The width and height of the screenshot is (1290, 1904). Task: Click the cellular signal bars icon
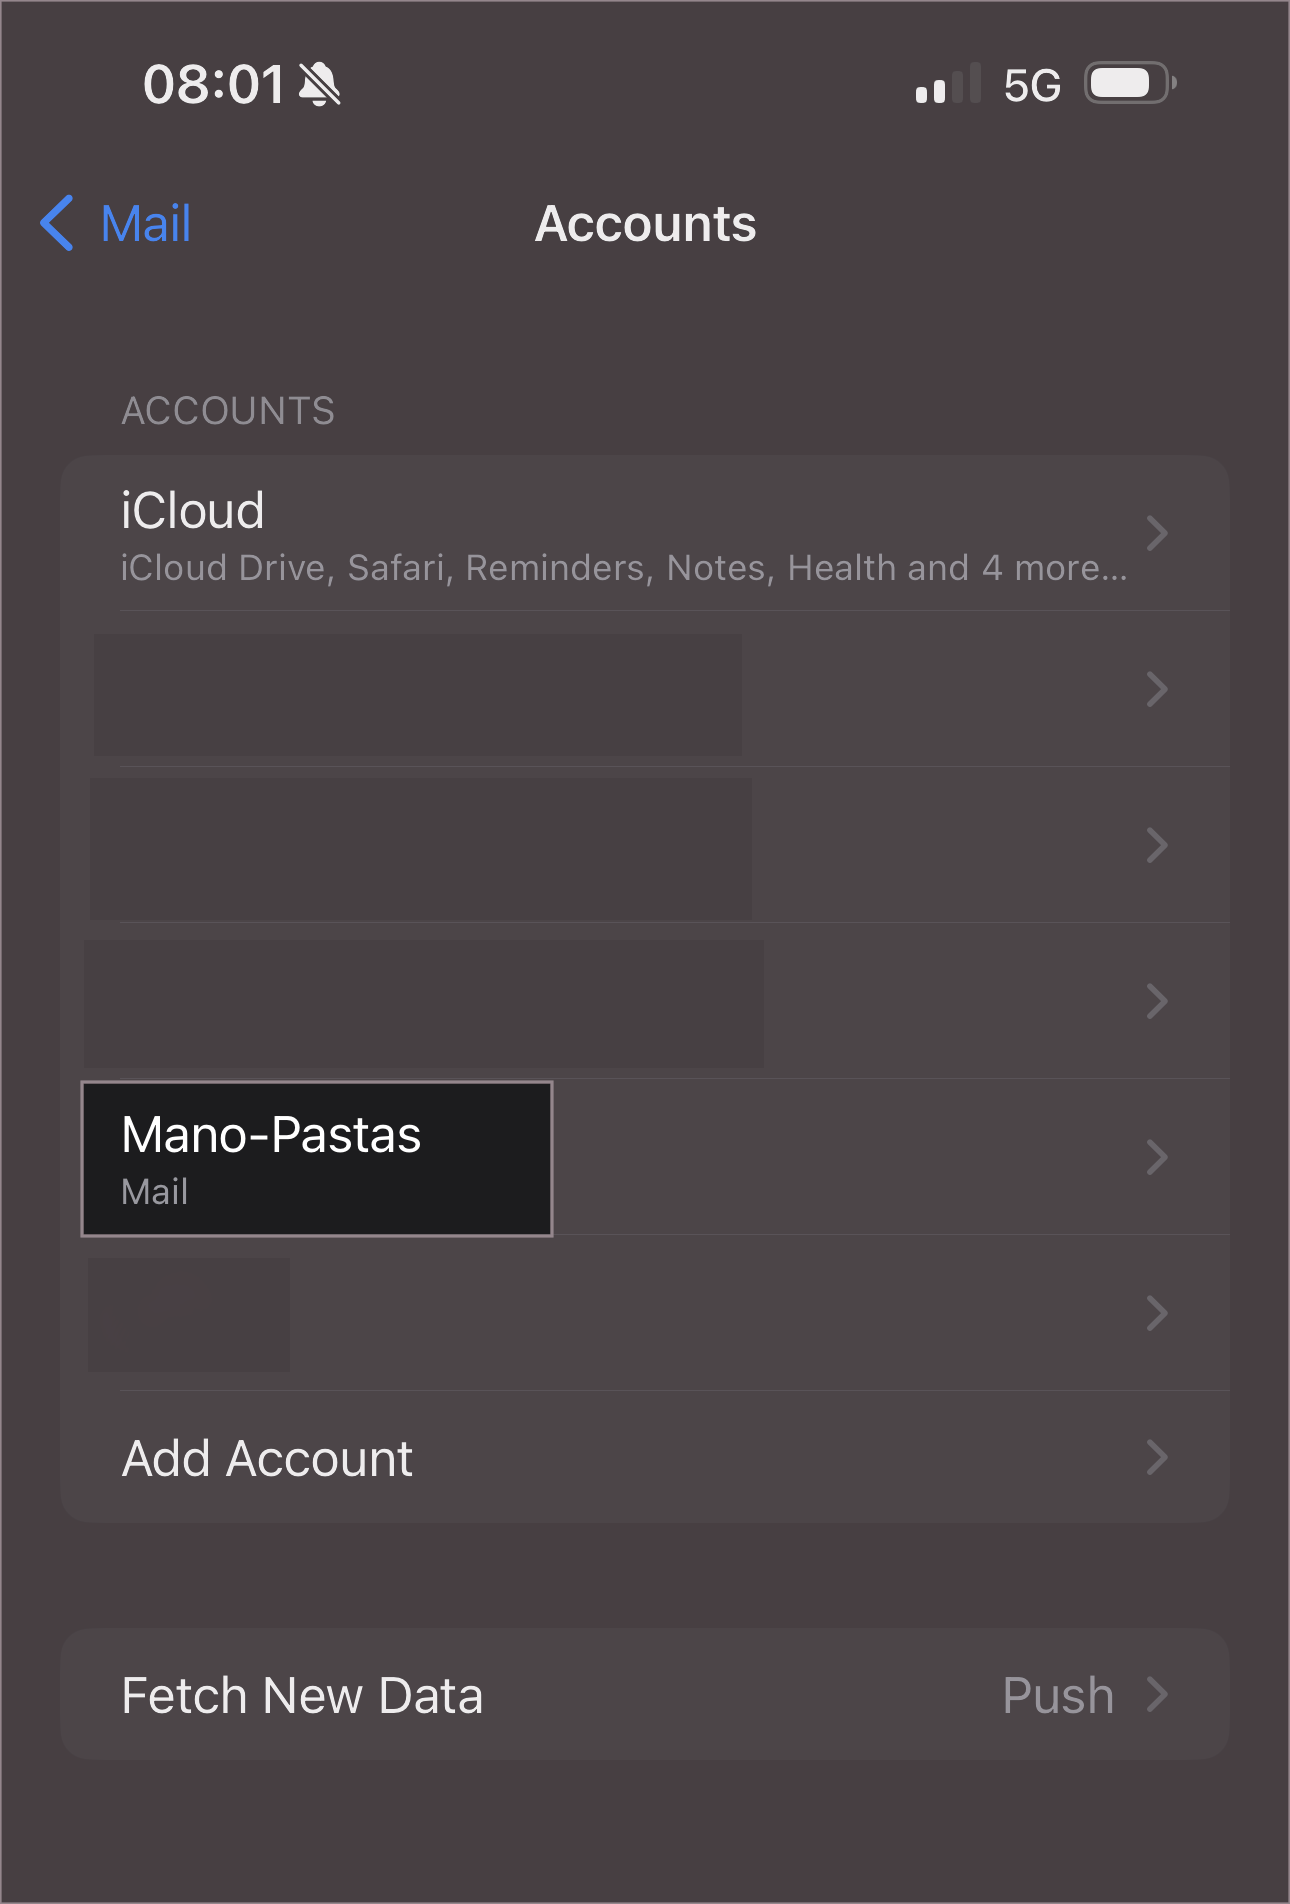click(946, 85)
